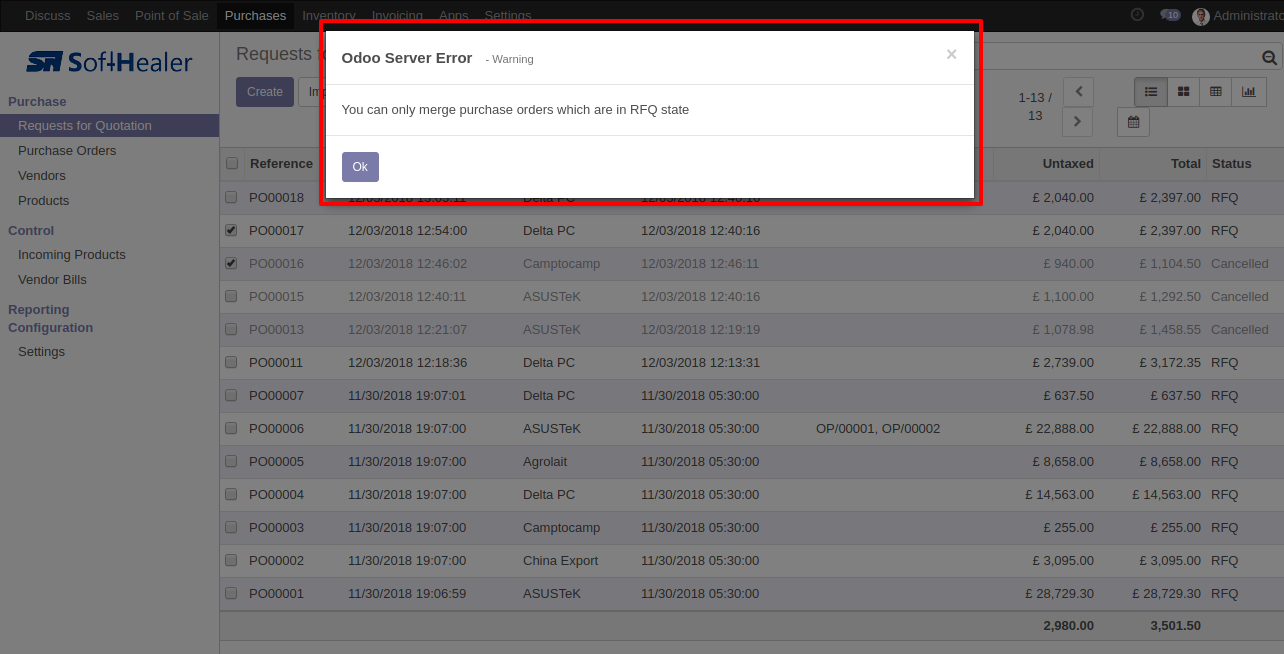Open Vendor Bills in sidebar

pos(52,280)
